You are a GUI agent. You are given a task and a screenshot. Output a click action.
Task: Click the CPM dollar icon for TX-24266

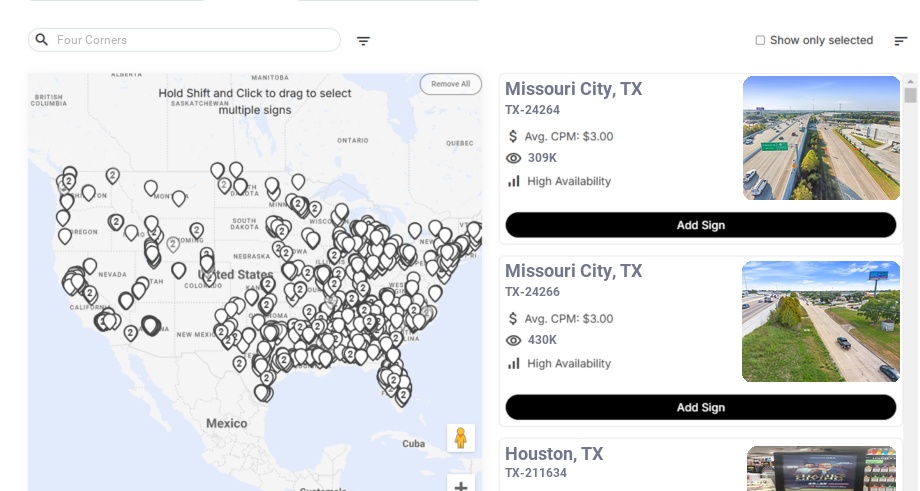click(514, 319)
